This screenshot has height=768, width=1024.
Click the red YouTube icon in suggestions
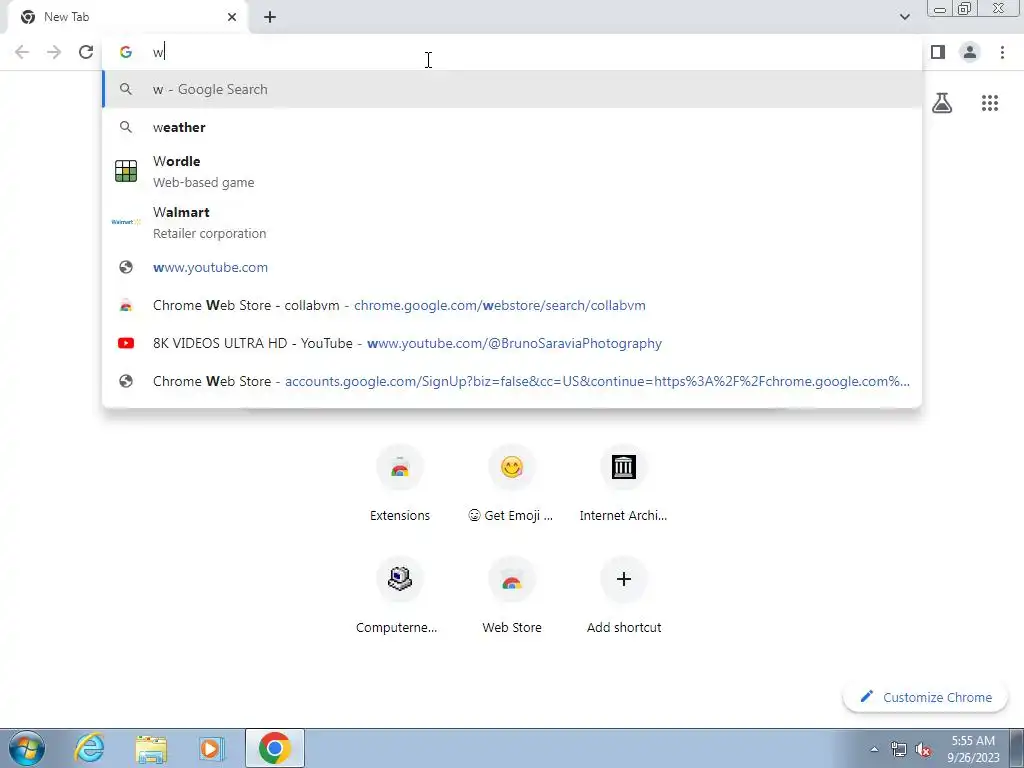tap(125, 343)
